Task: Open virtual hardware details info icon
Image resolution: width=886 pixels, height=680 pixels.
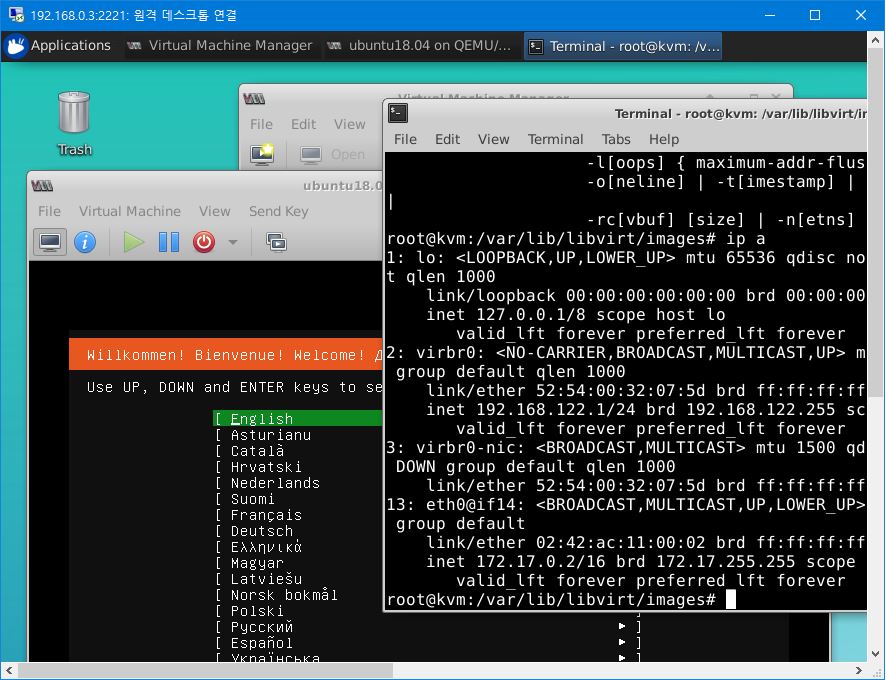Action: (85, 242)
